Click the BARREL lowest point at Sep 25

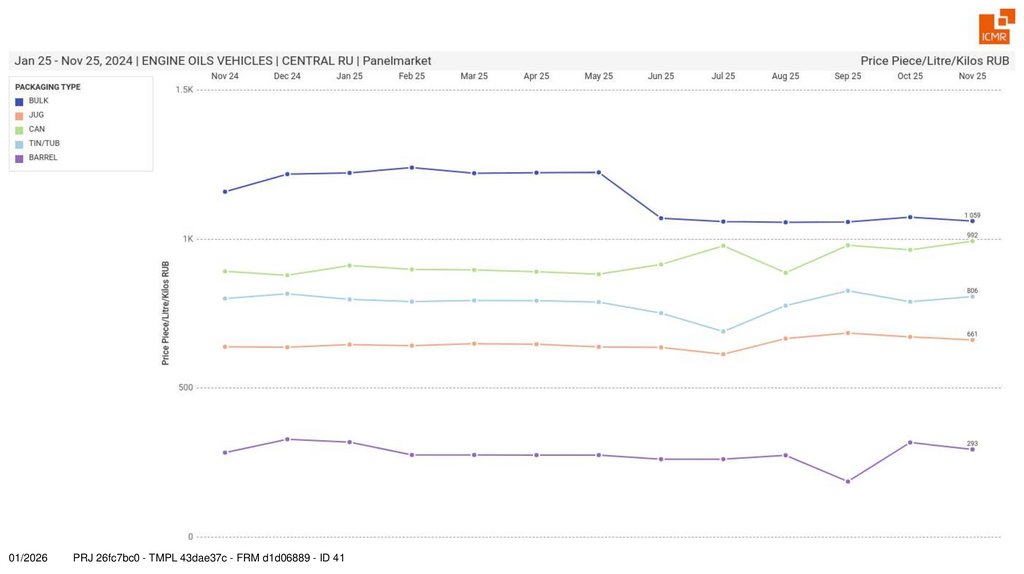848,481
